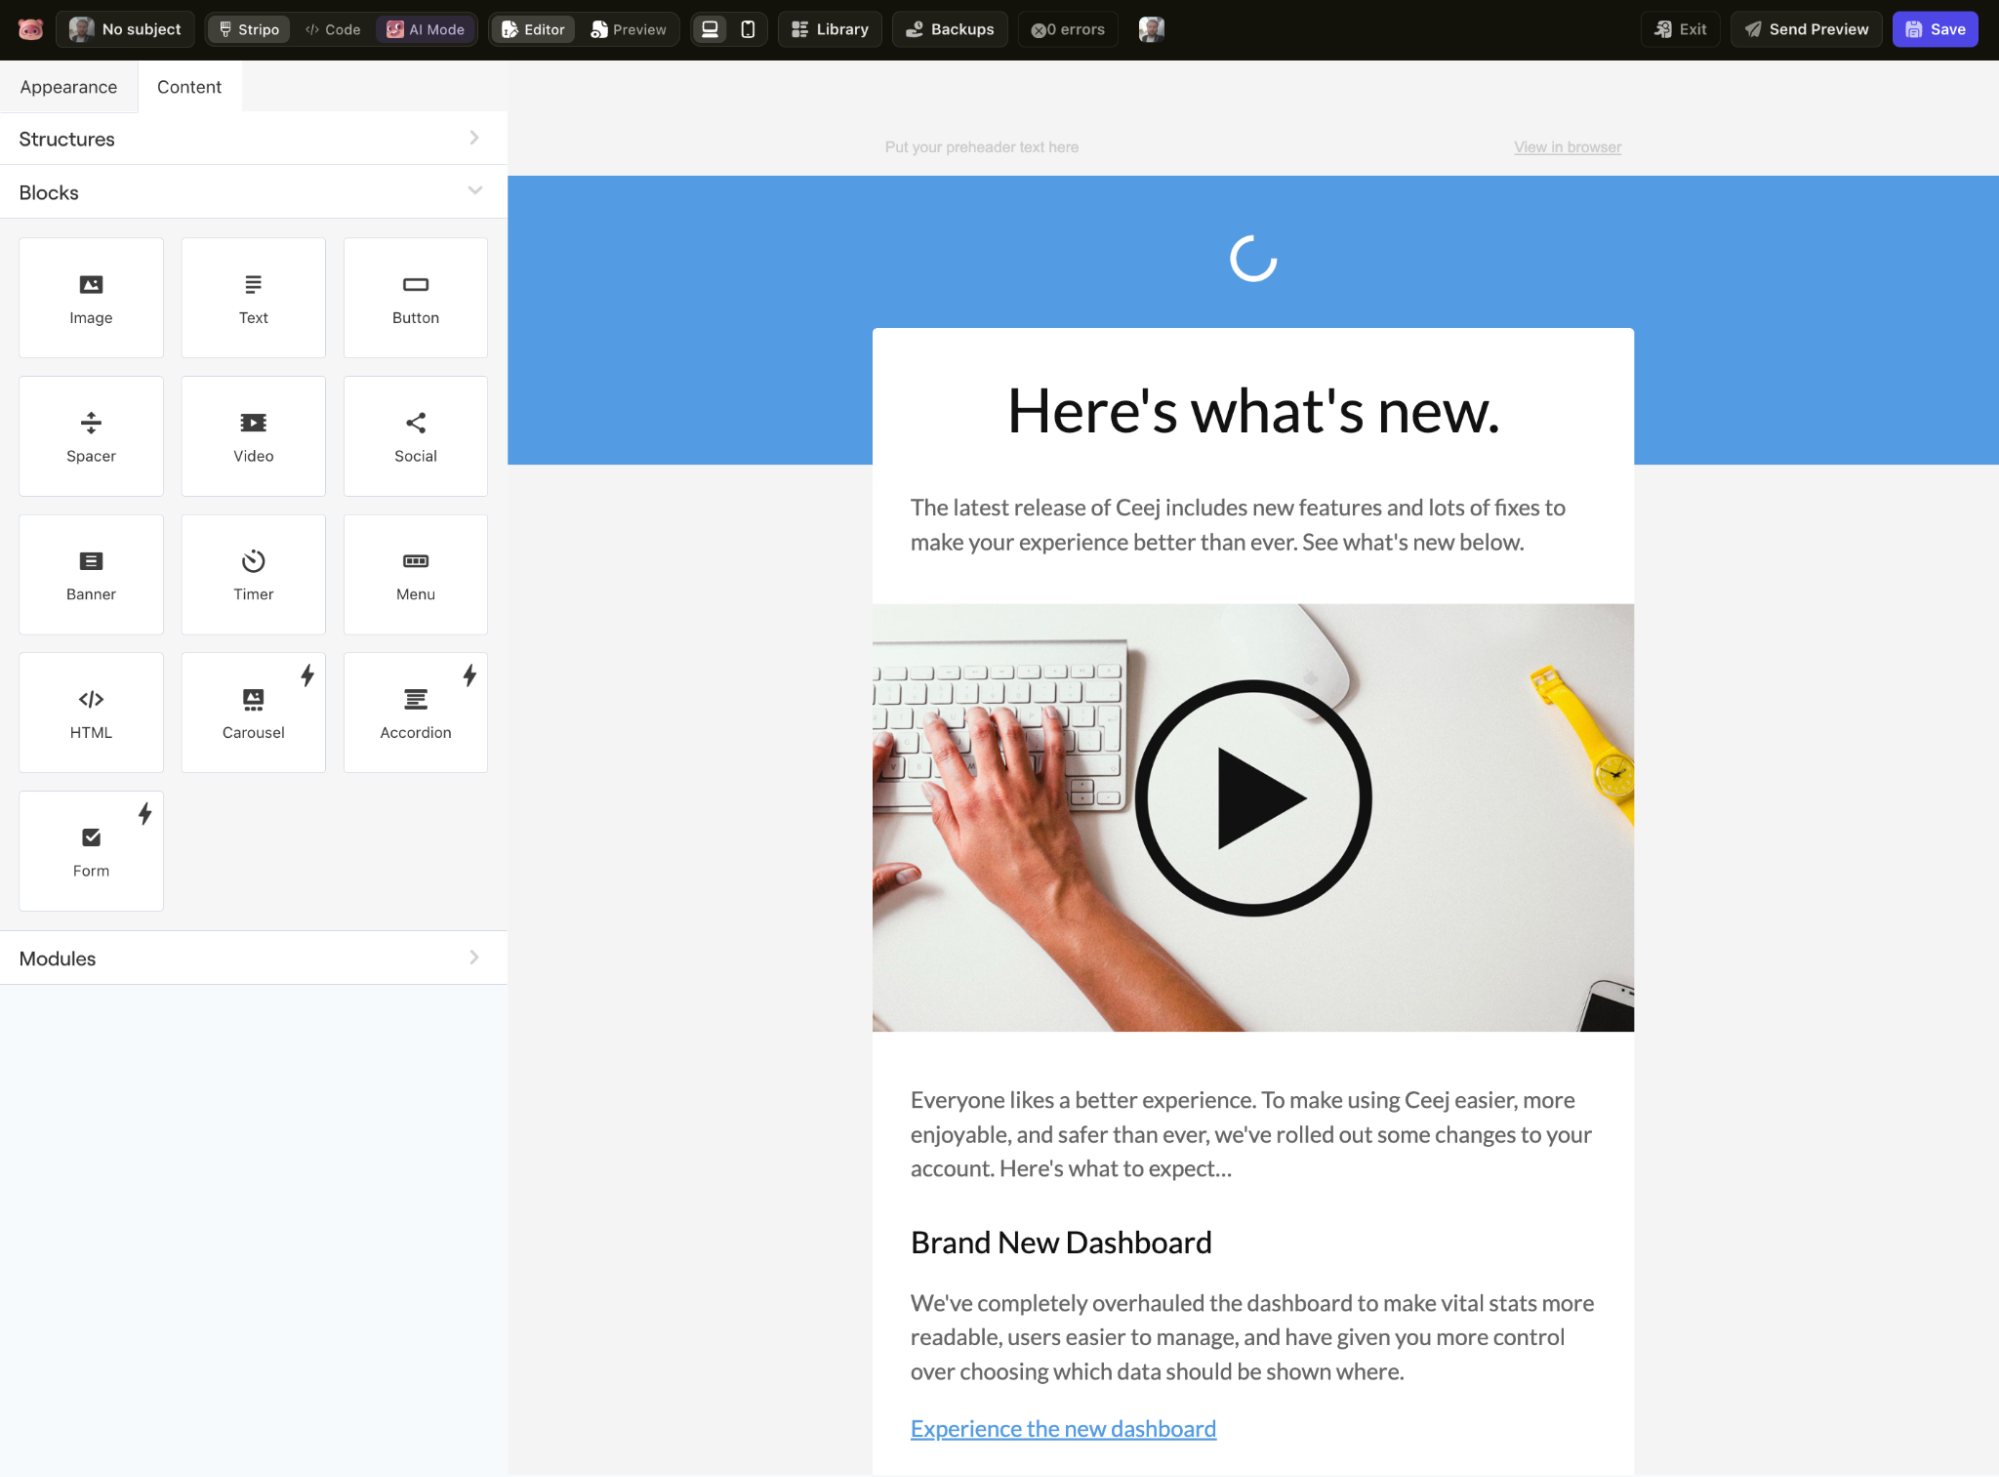This screenshot has height=1477, width=1999.
Task: Select the Timer block
Action: (253, 575)
